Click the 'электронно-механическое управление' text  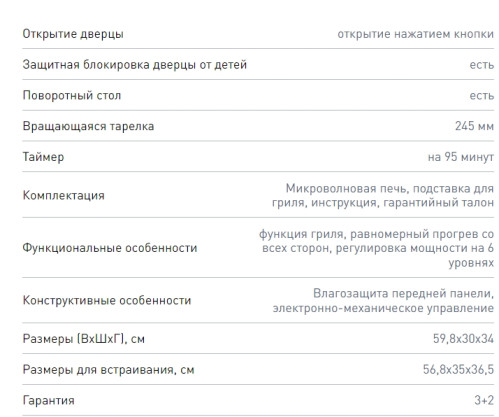pyautogui.click(x=383, y=308)
